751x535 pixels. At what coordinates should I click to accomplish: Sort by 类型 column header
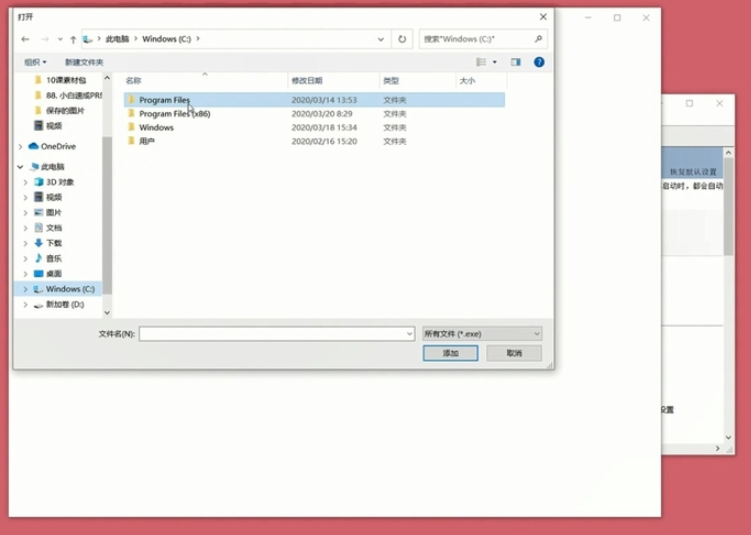tap(391, 81)
